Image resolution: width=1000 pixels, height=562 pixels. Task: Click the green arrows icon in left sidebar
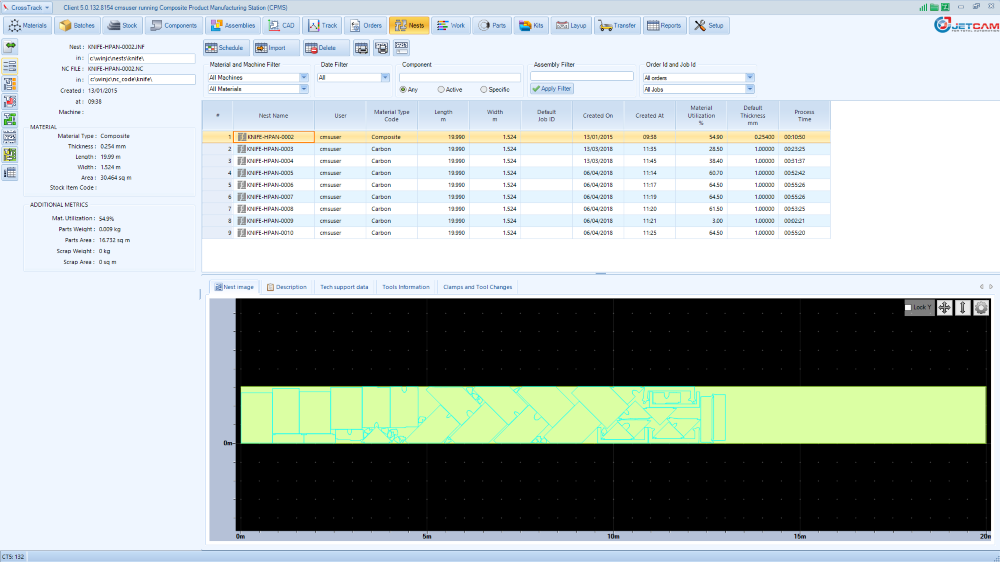[x=10, y=47]
